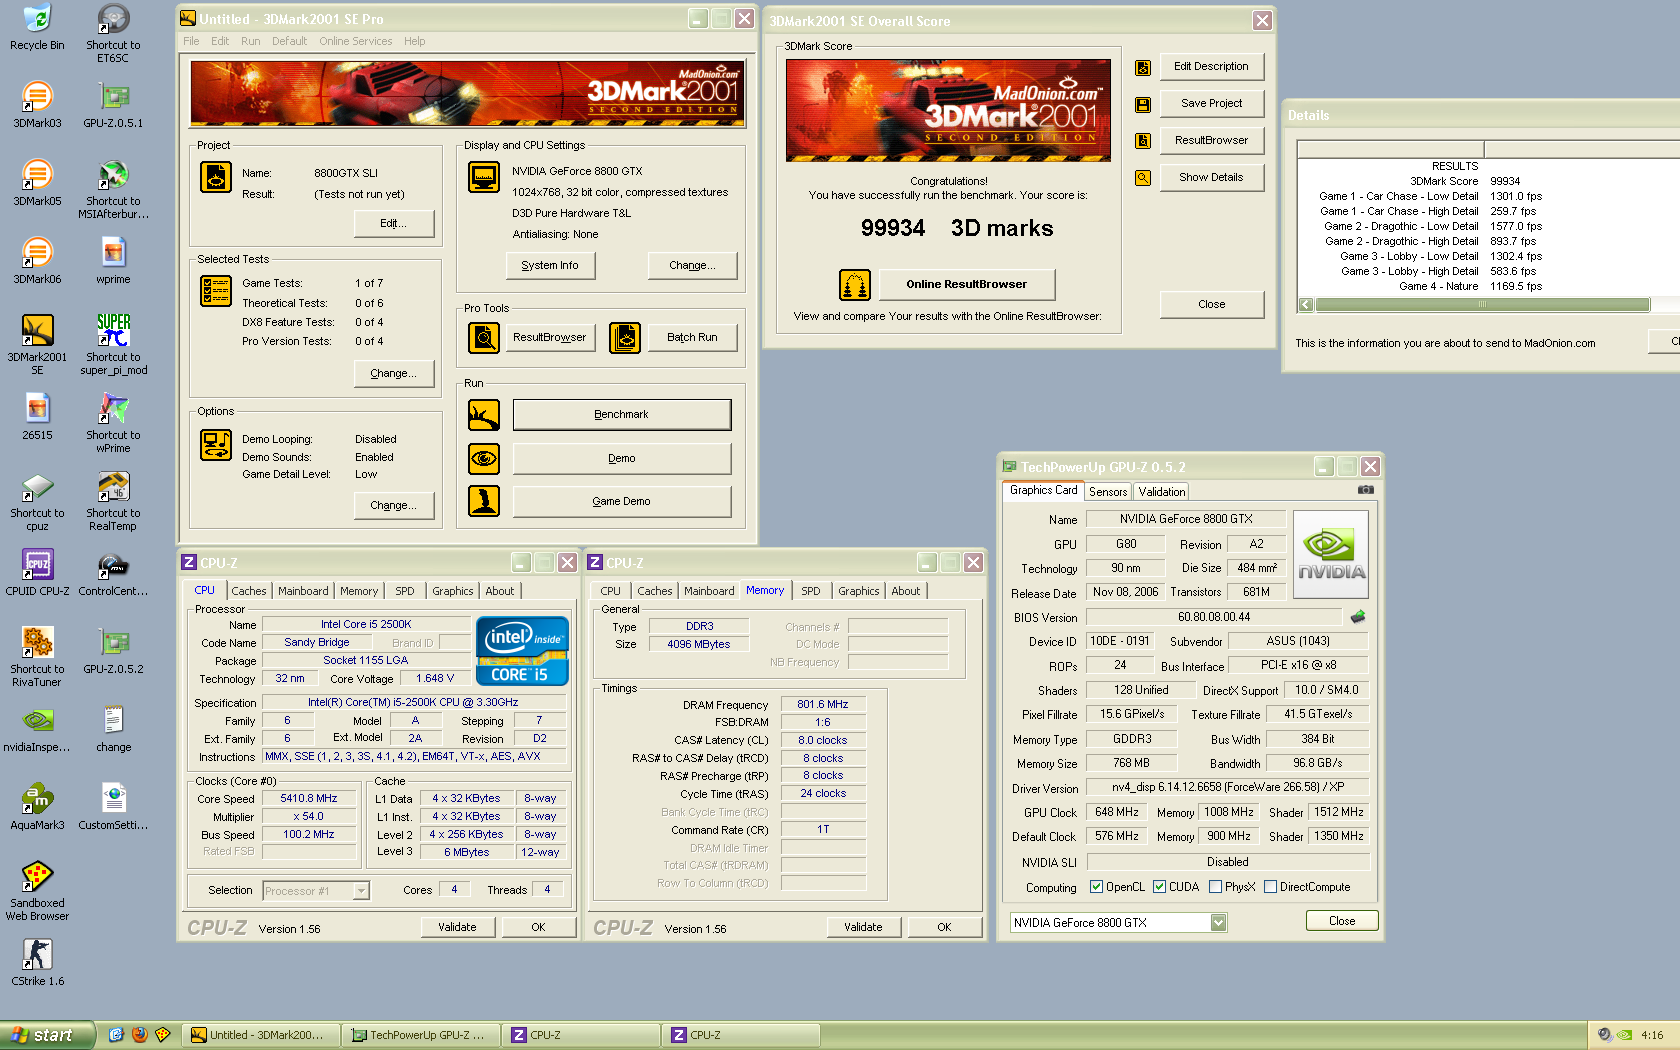Toggle the PhysX checkbox in GPU-Z
This screenshot has height=1050, width=1680.
coord(1215,887)
